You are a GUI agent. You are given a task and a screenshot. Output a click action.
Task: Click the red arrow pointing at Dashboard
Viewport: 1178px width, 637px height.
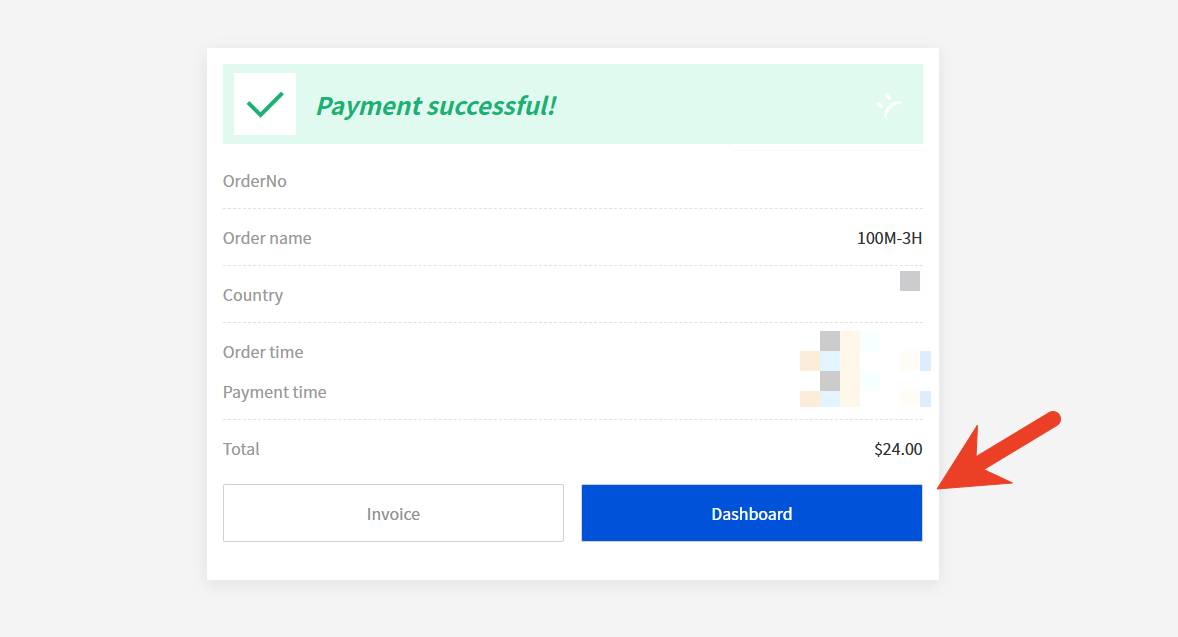[1000, 451]
